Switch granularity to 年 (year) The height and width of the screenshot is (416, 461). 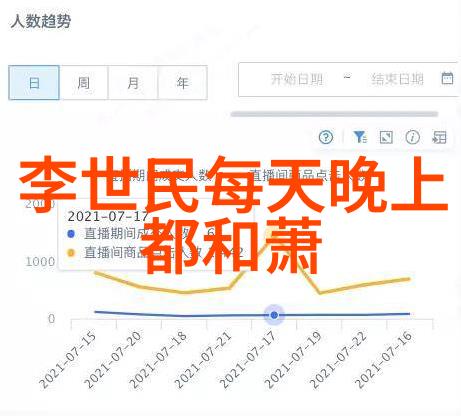click(183, 83)
